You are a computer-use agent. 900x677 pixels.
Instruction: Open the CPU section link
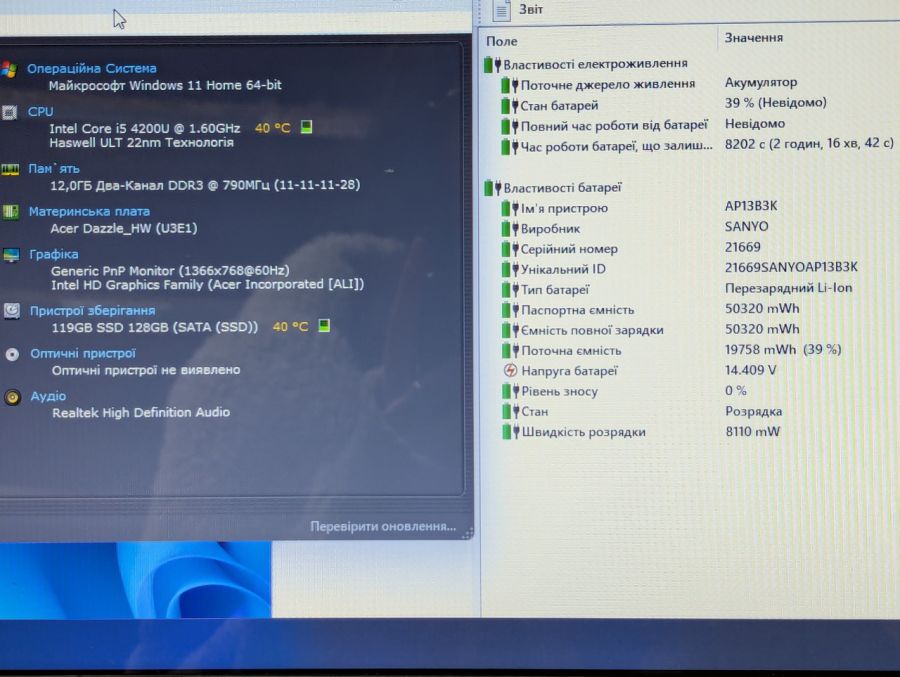point(41,111)
